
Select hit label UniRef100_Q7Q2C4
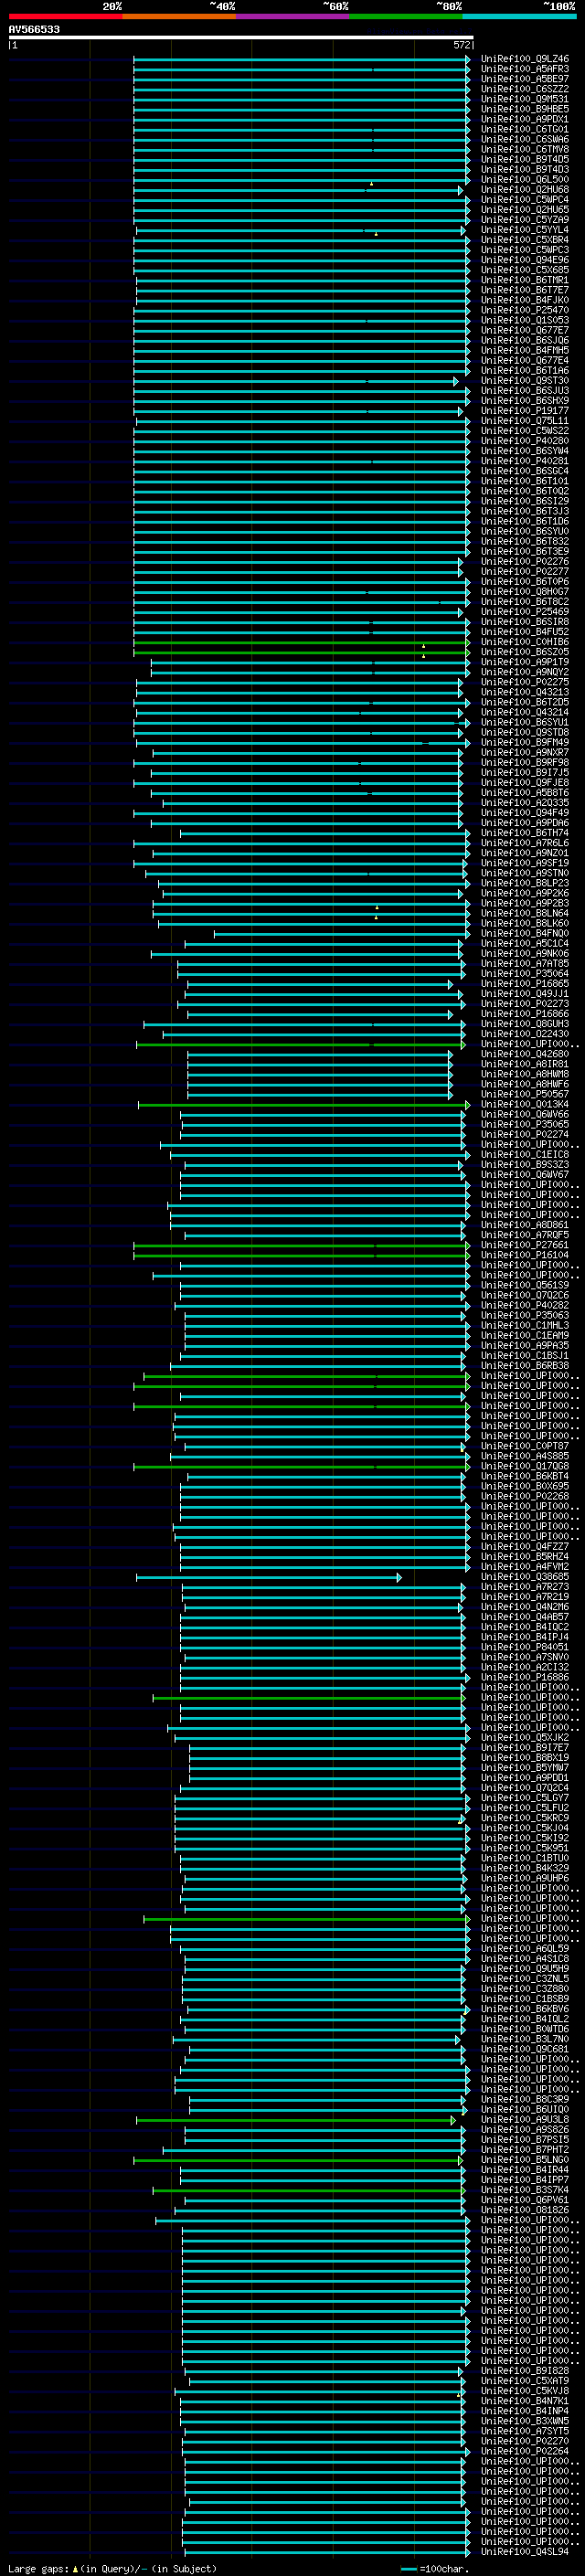point(525,1788)
